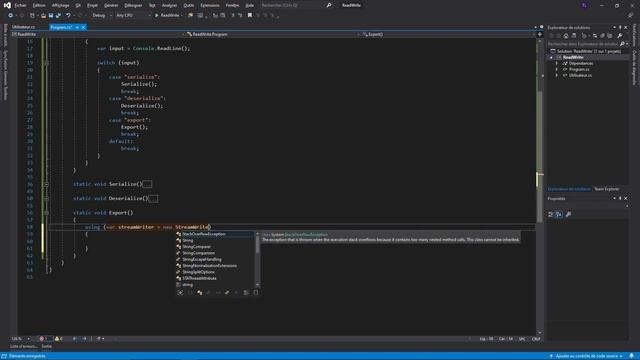This screenshot has width=640, height=360.
Task: Open the Projet menu
Action: coord(92,5)
